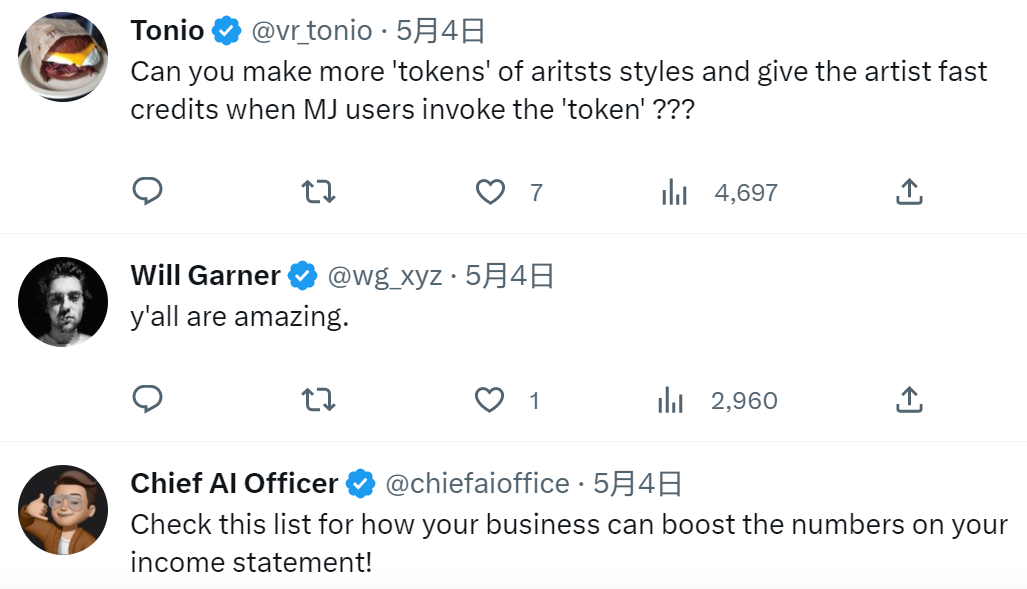Viewport: 1027px width, 589px height.
Task: Click the 5月4日 timestamp on Tonio's tweet
Action: pos(441,31)
